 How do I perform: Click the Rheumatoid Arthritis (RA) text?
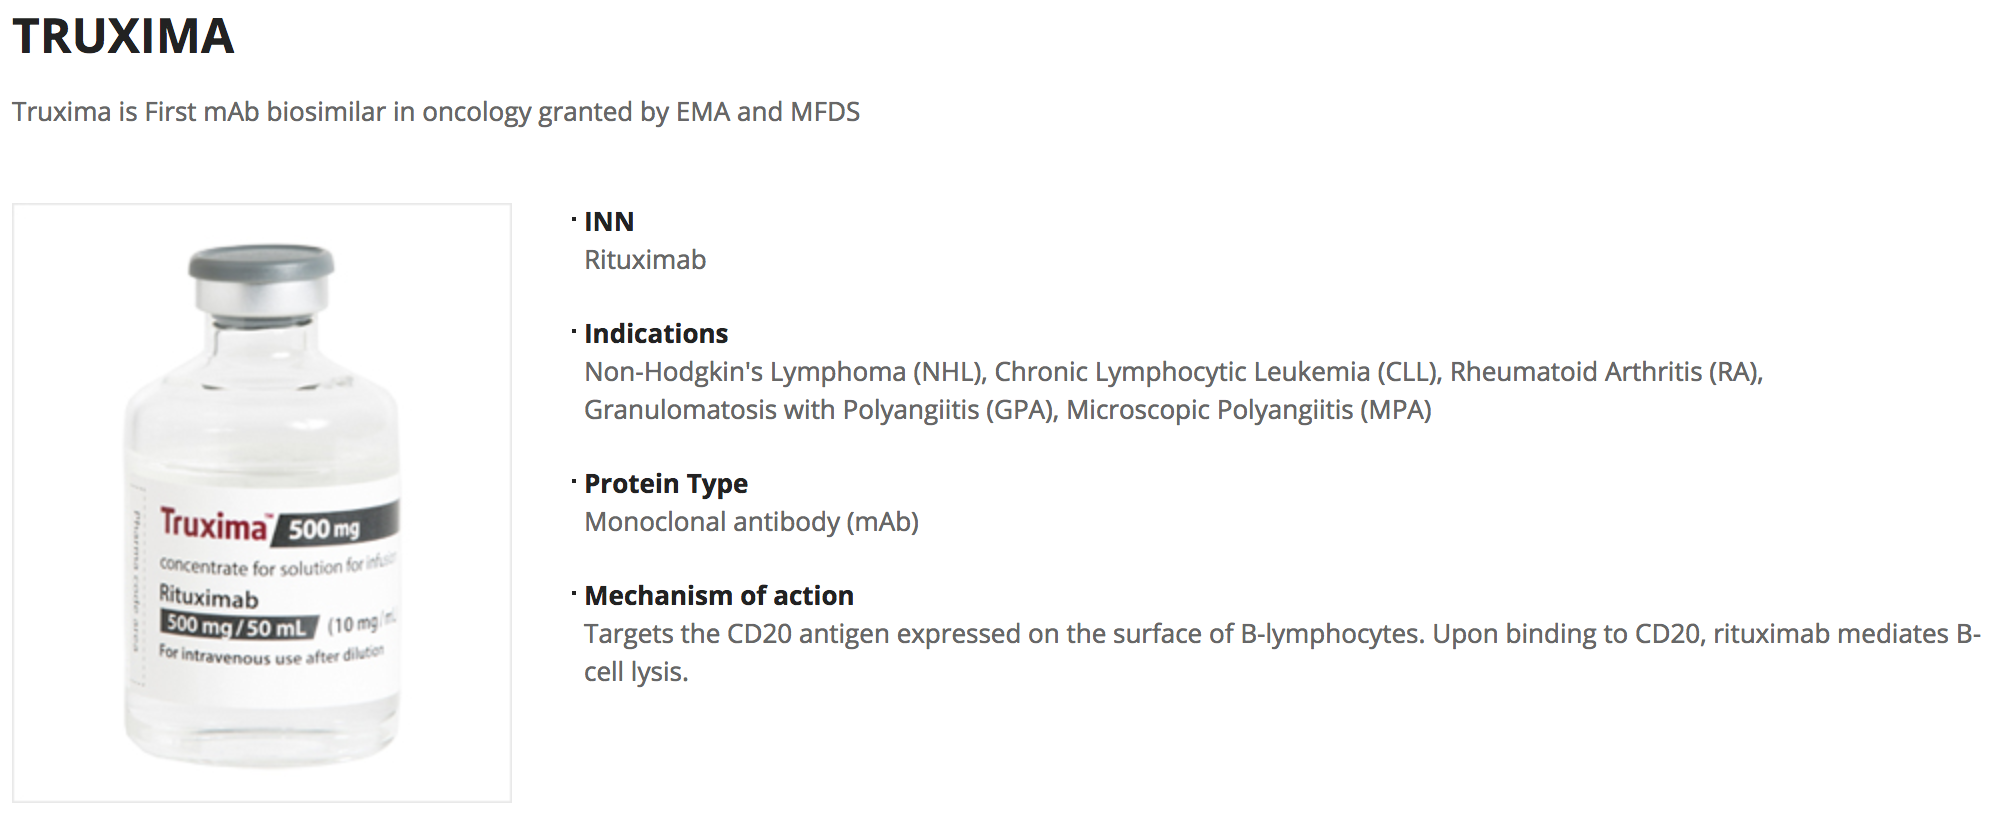pyautogui.click(x=1605, y=372)
